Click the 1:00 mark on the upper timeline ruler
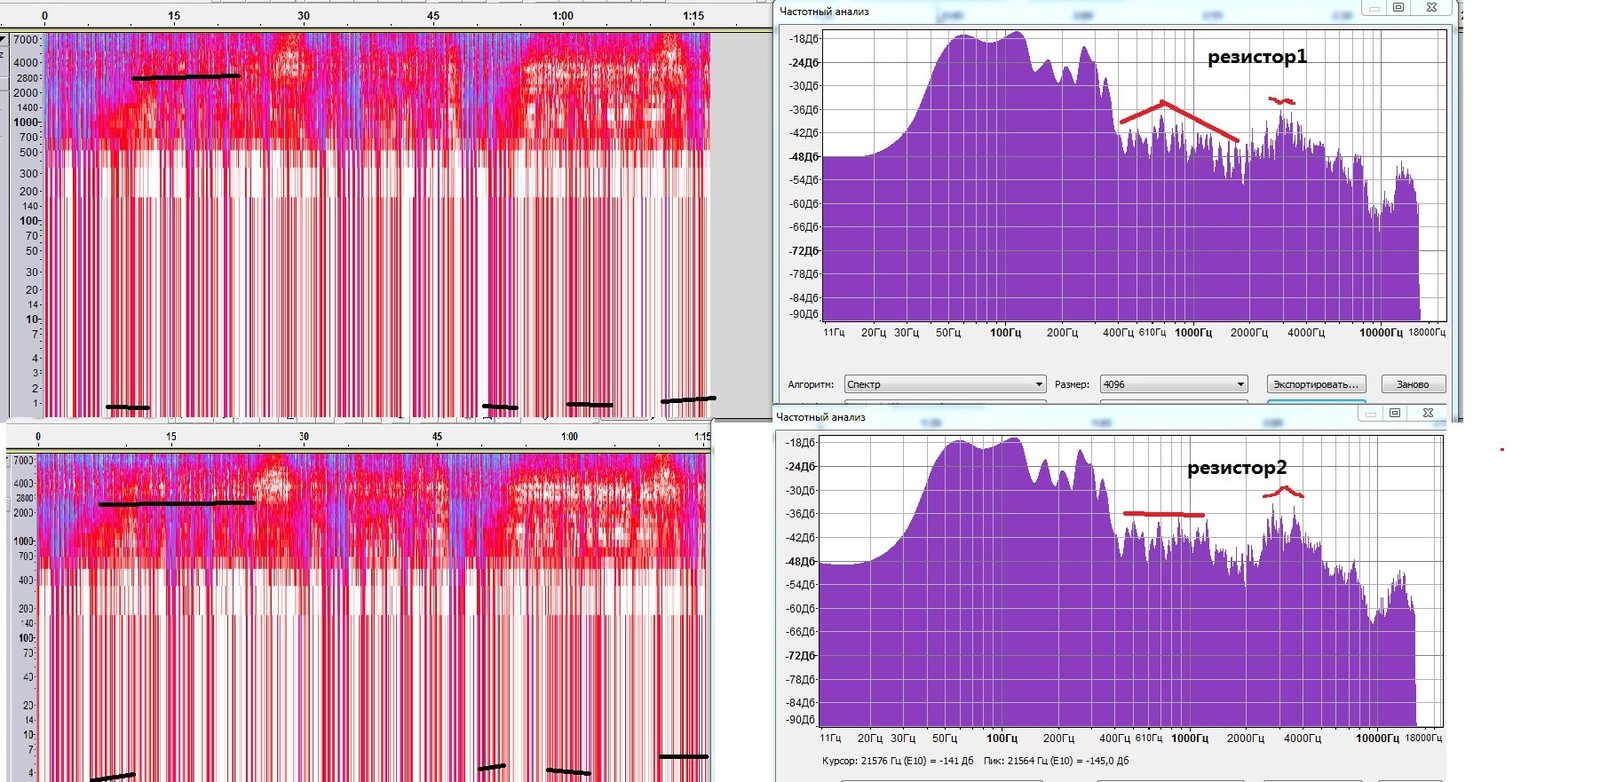 coord(563,16)
